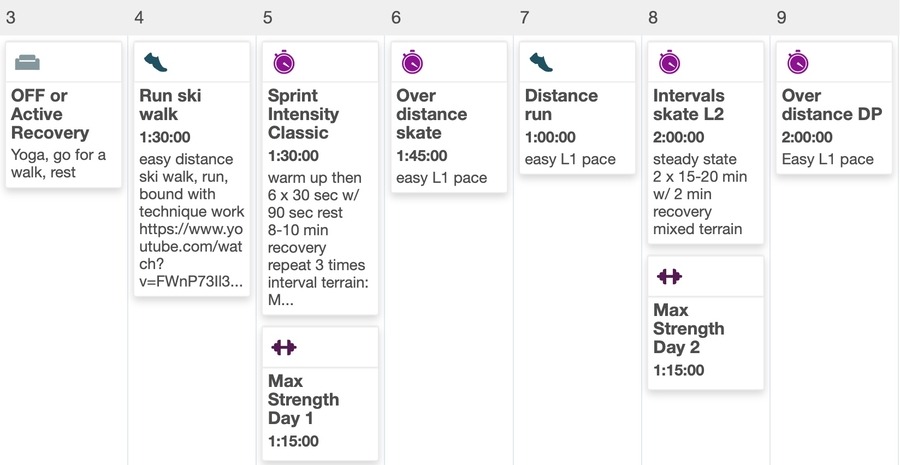Open Max Strength Day 2 title
Screen dimensions: 900x465
click(688, 328)
